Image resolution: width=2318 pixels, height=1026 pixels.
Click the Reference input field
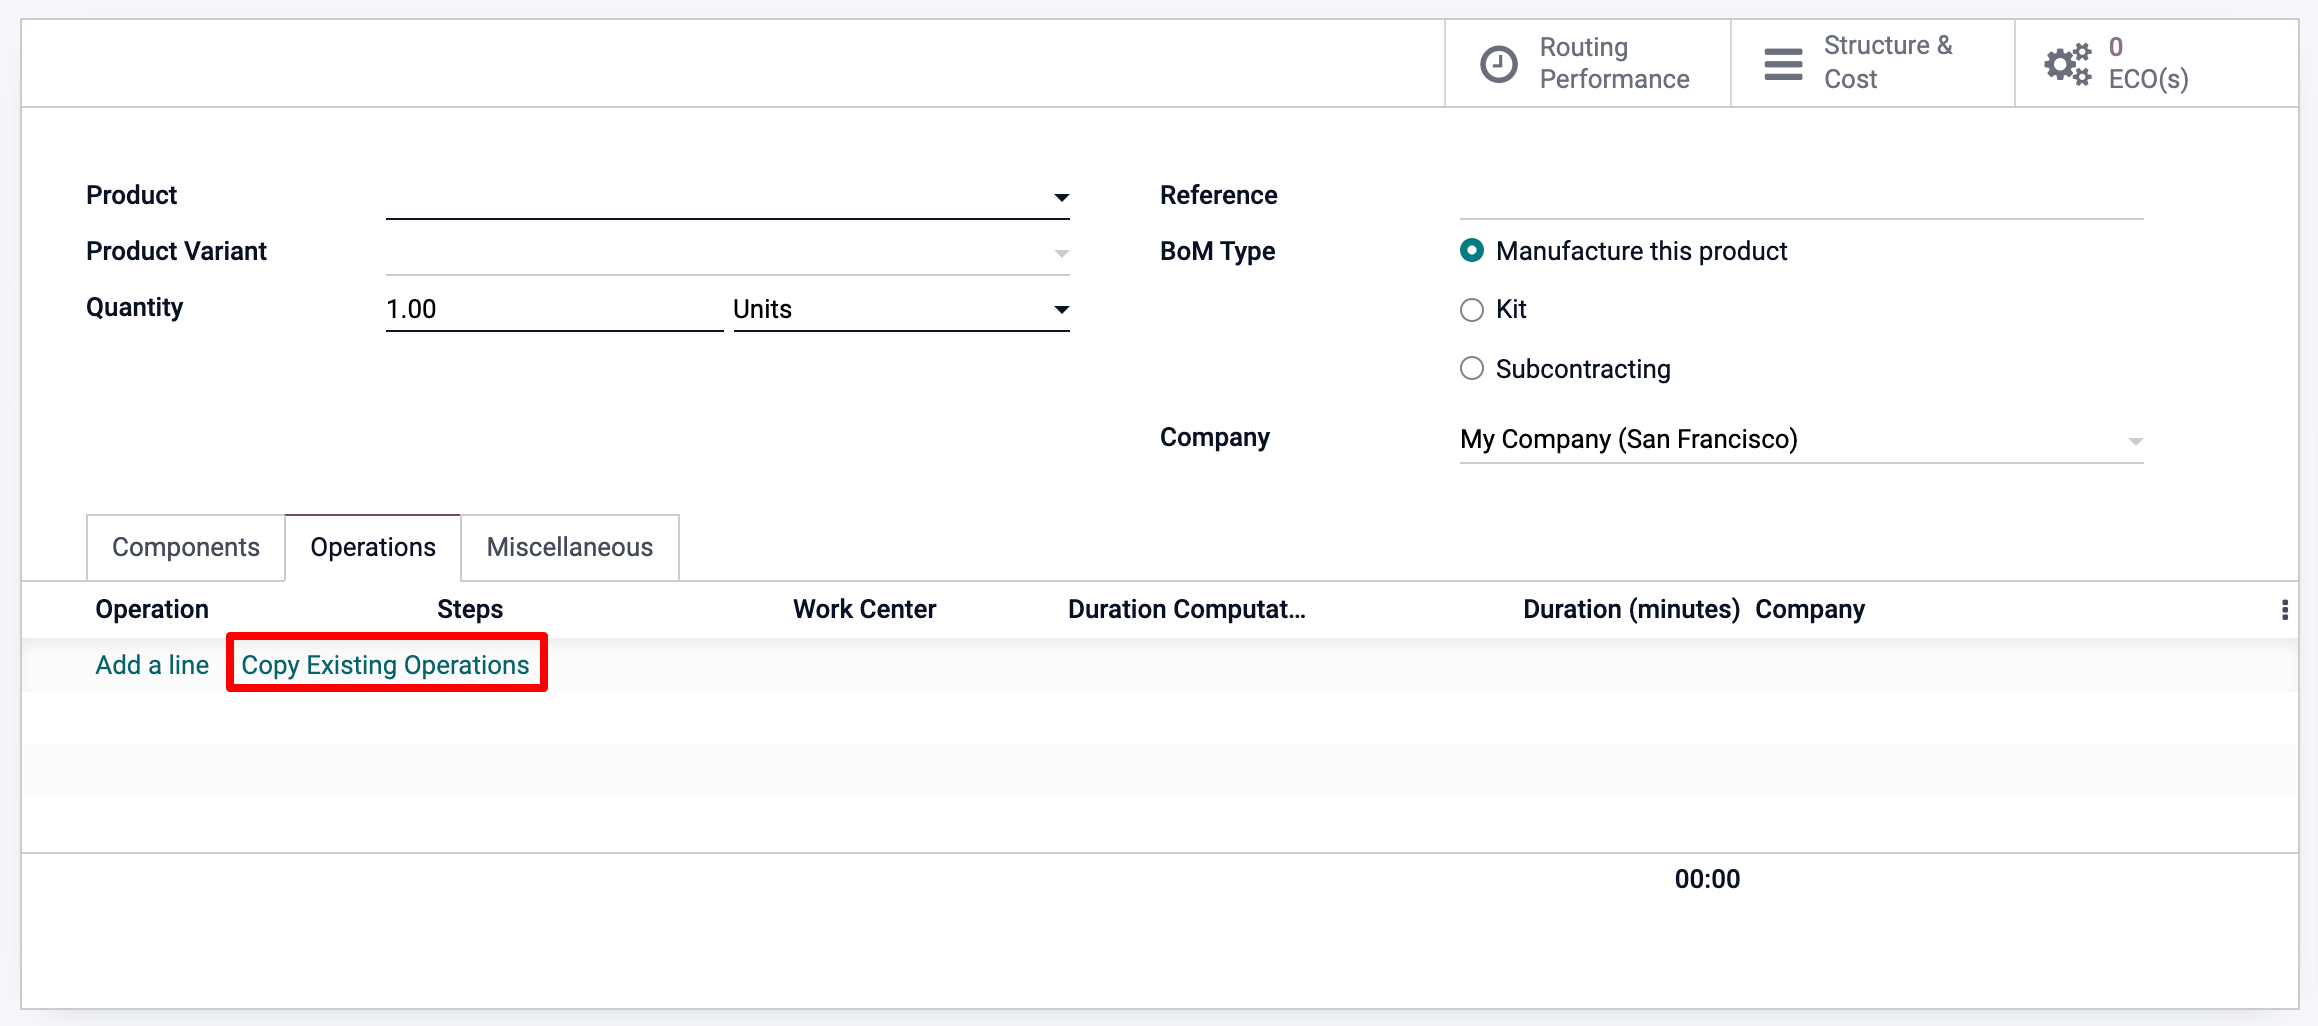tap(1800, 197)
